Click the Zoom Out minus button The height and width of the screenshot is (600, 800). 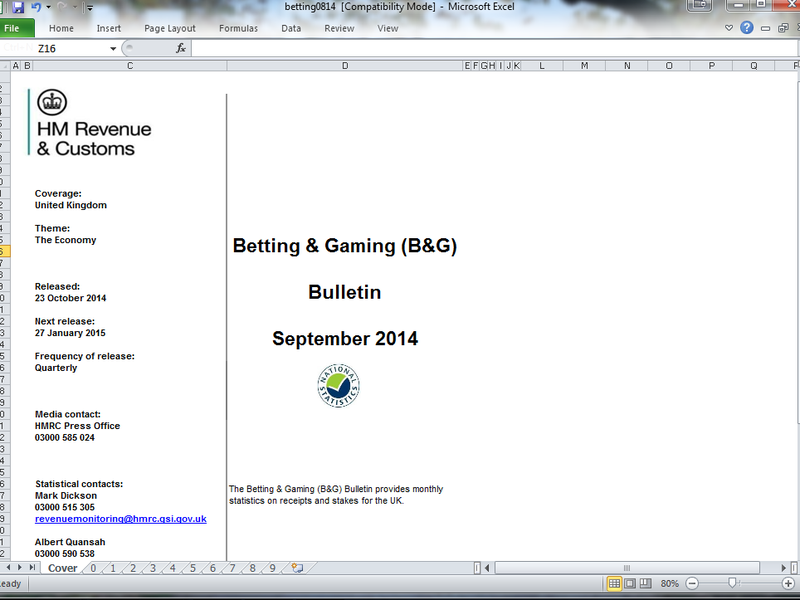(692, 583)
